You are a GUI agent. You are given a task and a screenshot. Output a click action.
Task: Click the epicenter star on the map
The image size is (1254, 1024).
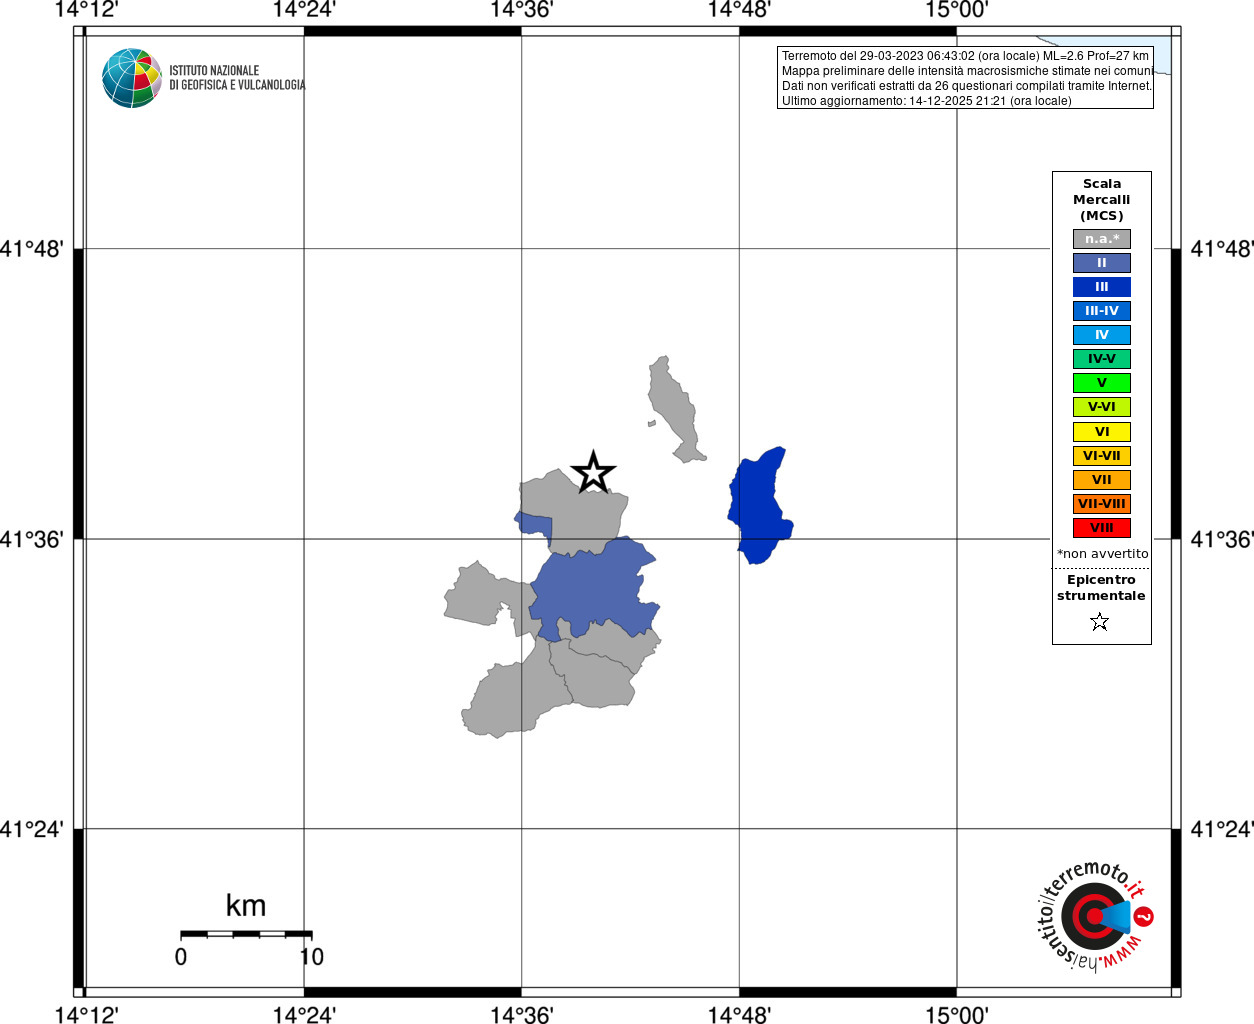point(593,472)
